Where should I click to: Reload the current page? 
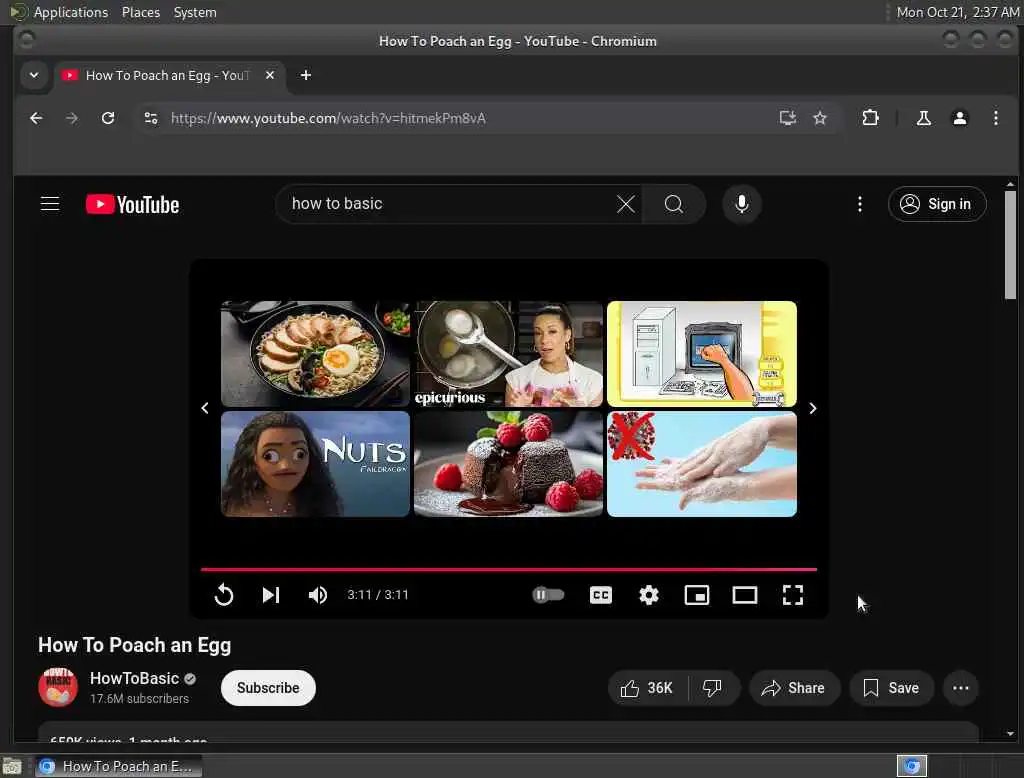108,118
